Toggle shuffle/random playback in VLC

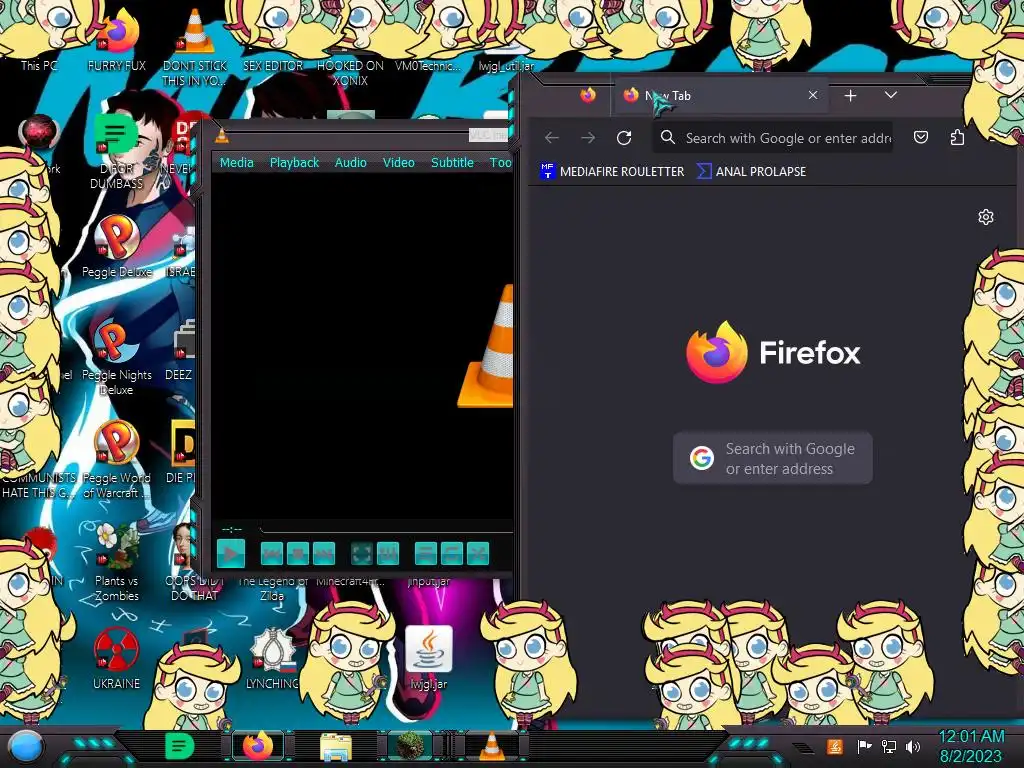point(478,554)
